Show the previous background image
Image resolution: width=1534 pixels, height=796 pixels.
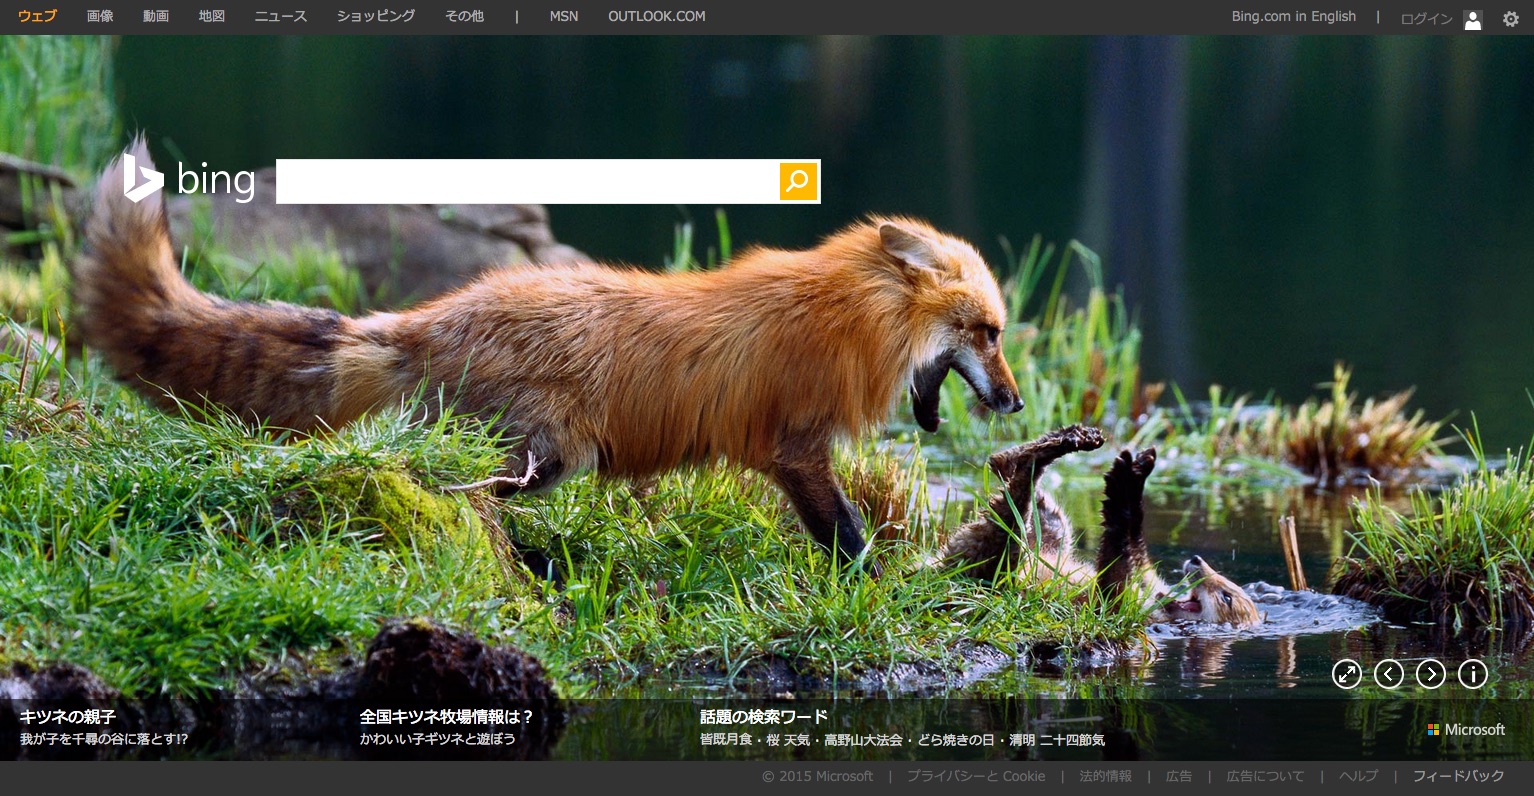(x=1389, y=674)
